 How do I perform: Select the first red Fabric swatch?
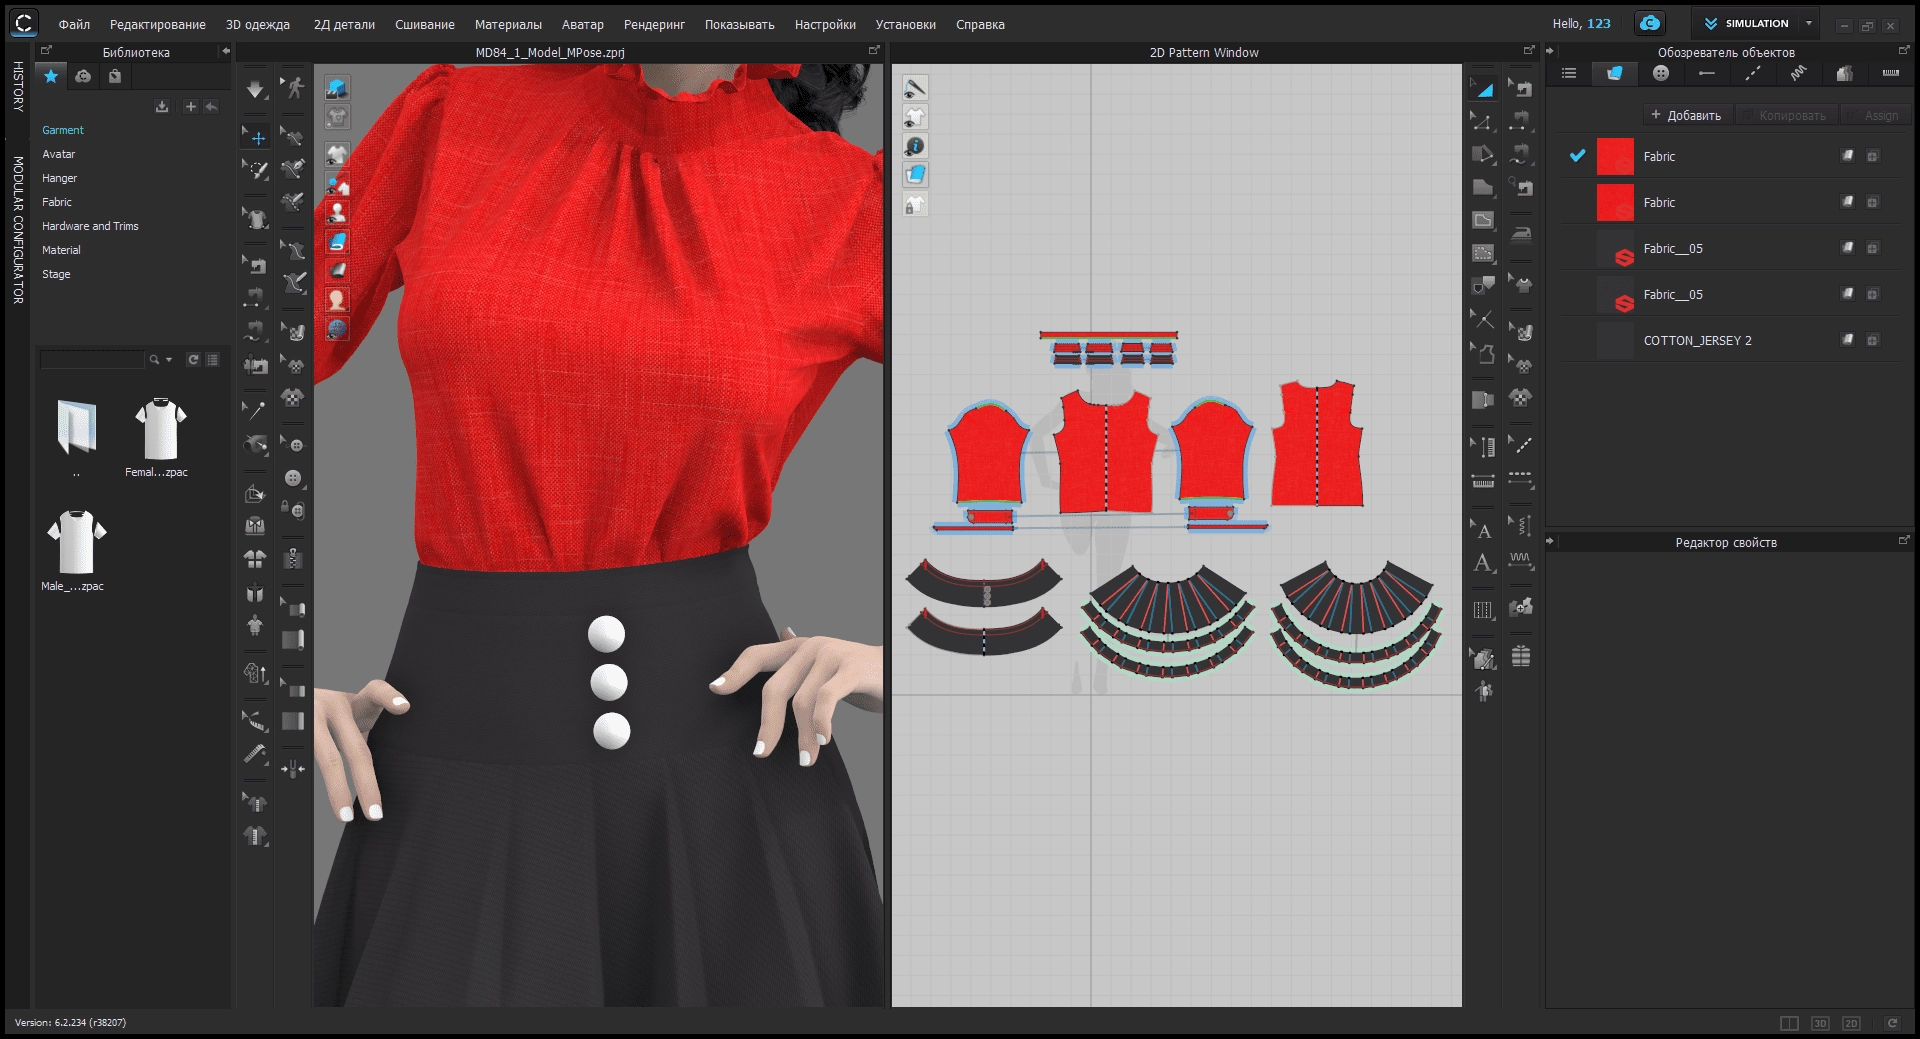point(1615,157)
